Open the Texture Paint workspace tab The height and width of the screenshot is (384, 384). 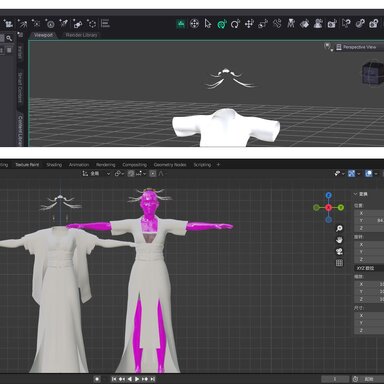pyautogui.click(x=27, y=165)
